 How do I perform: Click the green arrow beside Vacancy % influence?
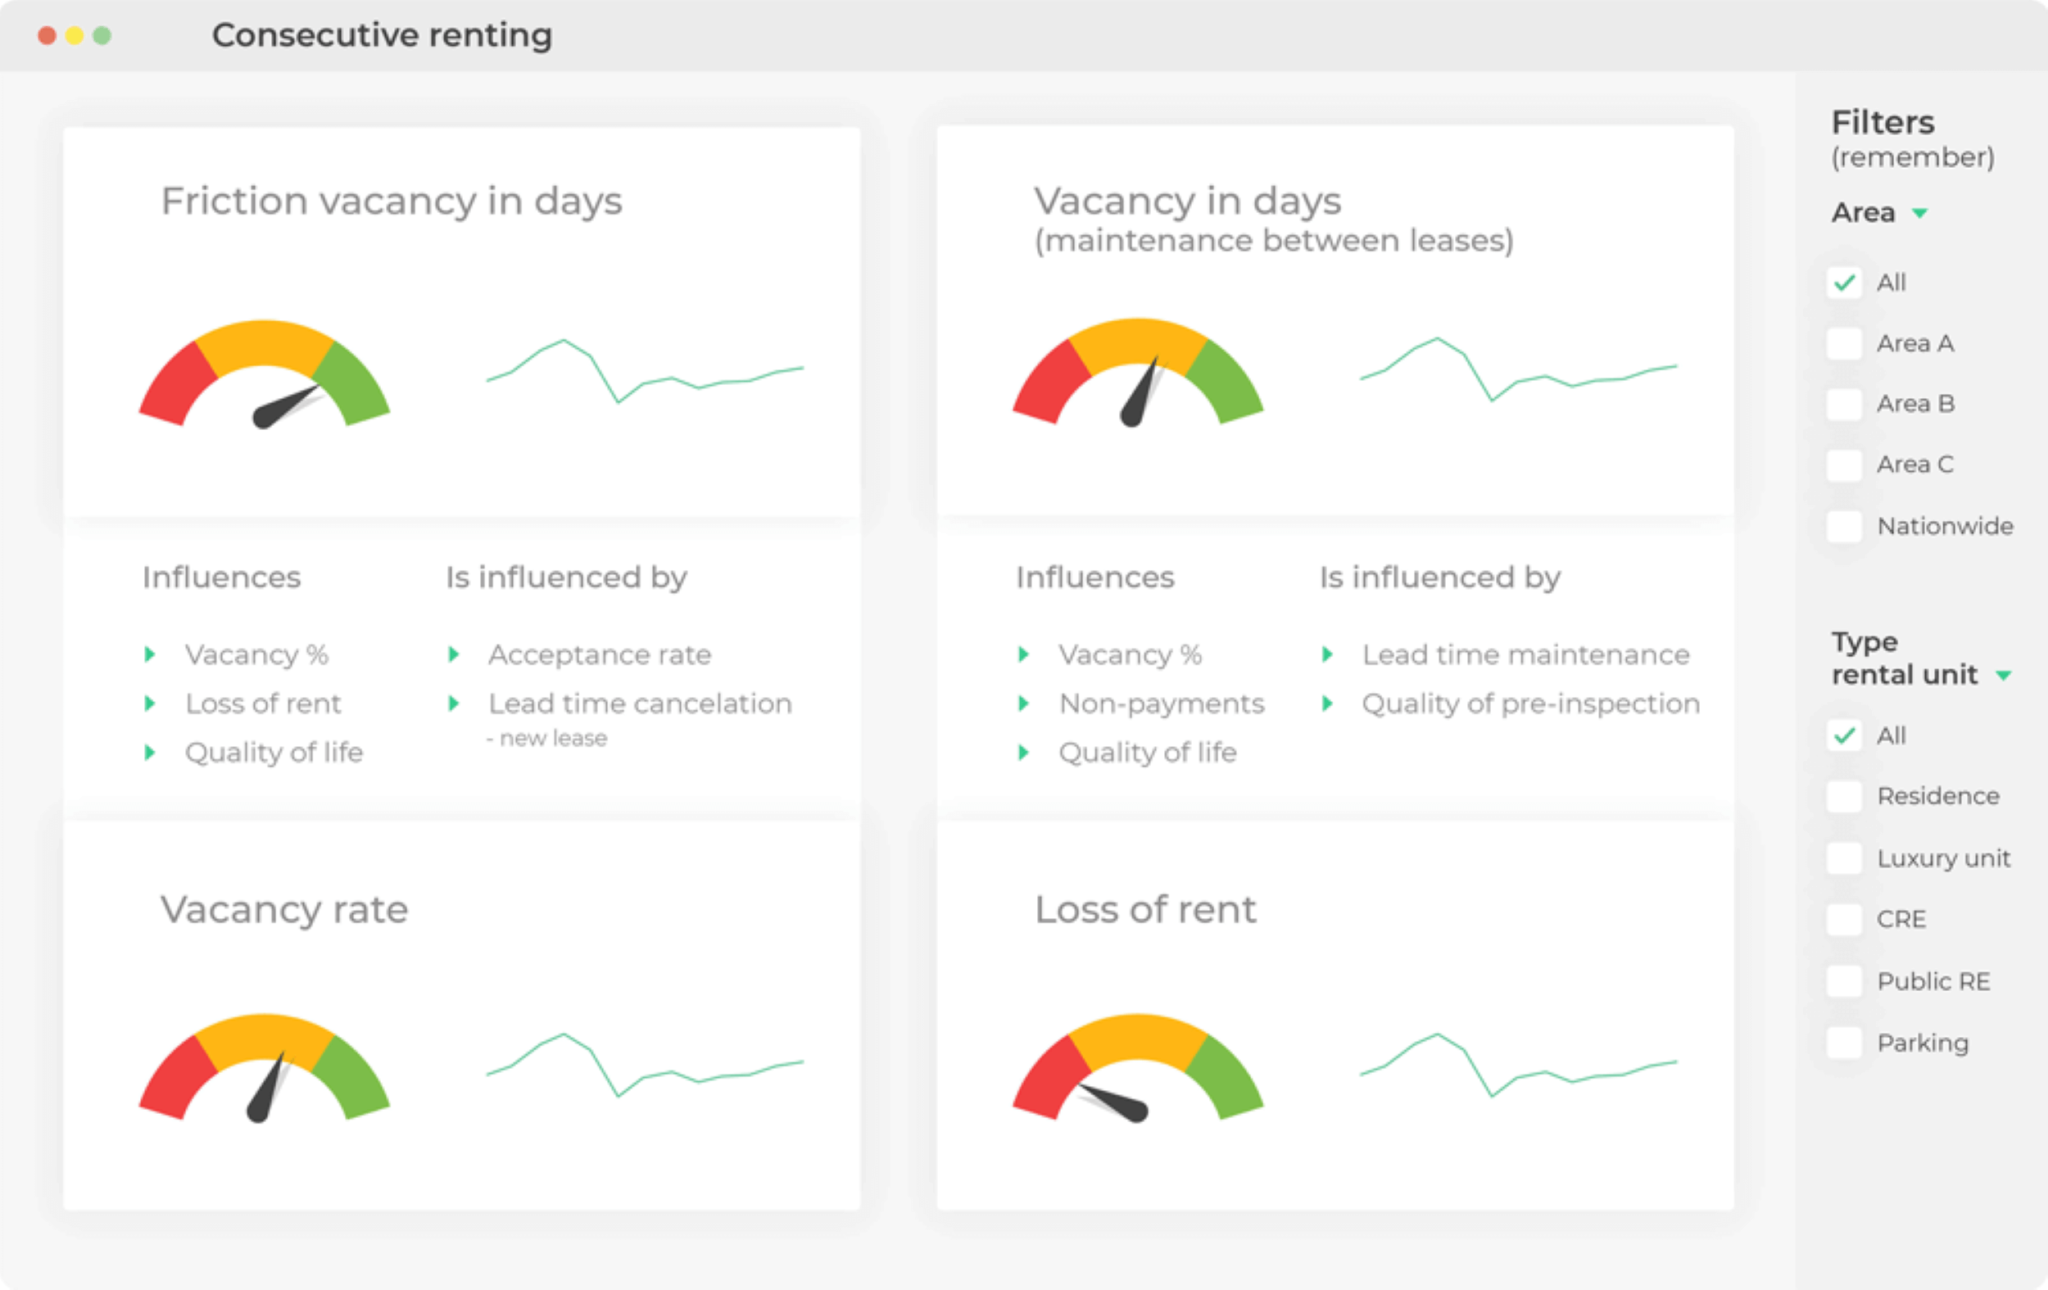[x=151, y=654]
